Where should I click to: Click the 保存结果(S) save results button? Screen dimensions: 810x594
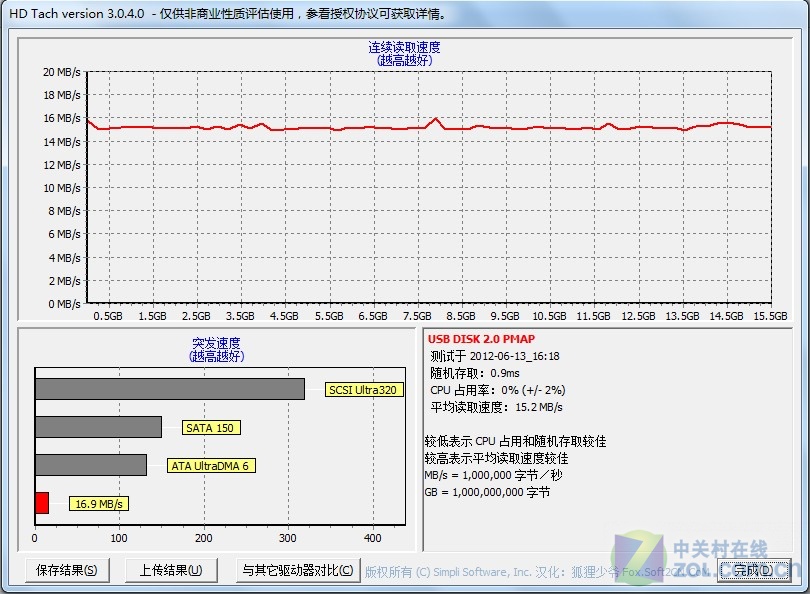coord(67,570)
